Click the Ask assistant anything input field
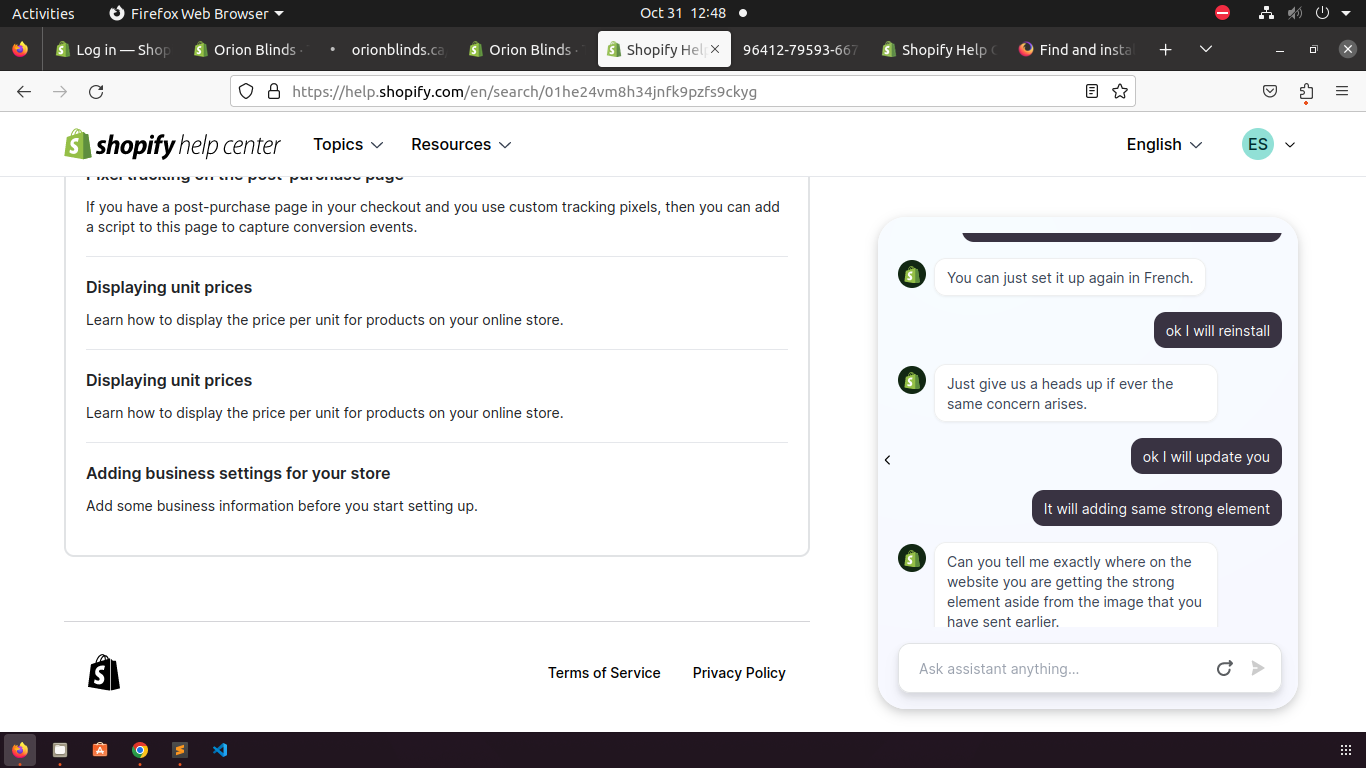Image resolution: width=1366 pixels, height=768 pixels. pos(1055,668)
